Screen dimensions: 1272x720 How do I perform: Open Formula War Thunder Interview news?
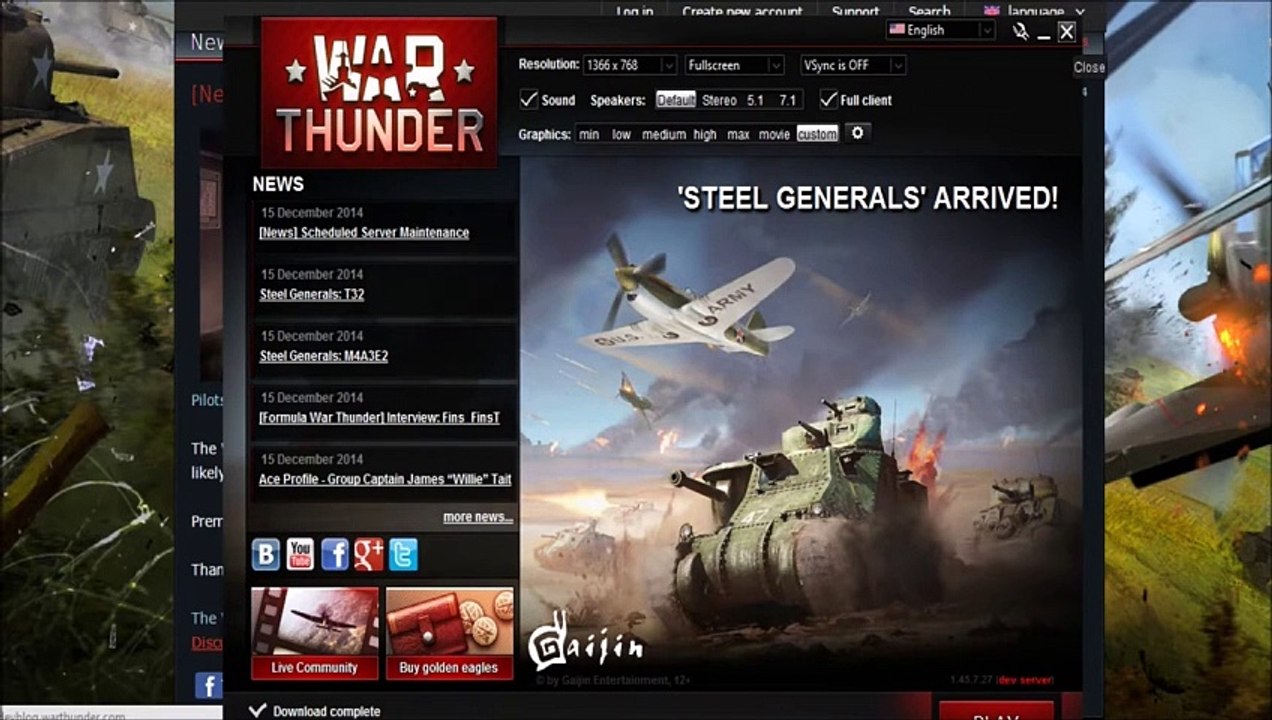379,418
